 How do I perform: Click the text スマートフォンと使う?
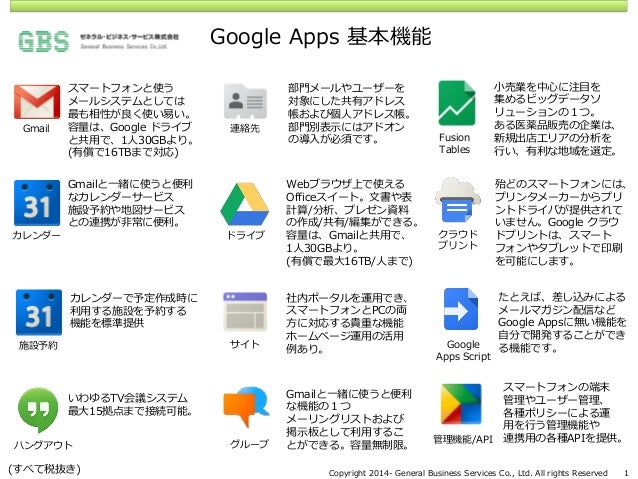(x=121, y=88)
